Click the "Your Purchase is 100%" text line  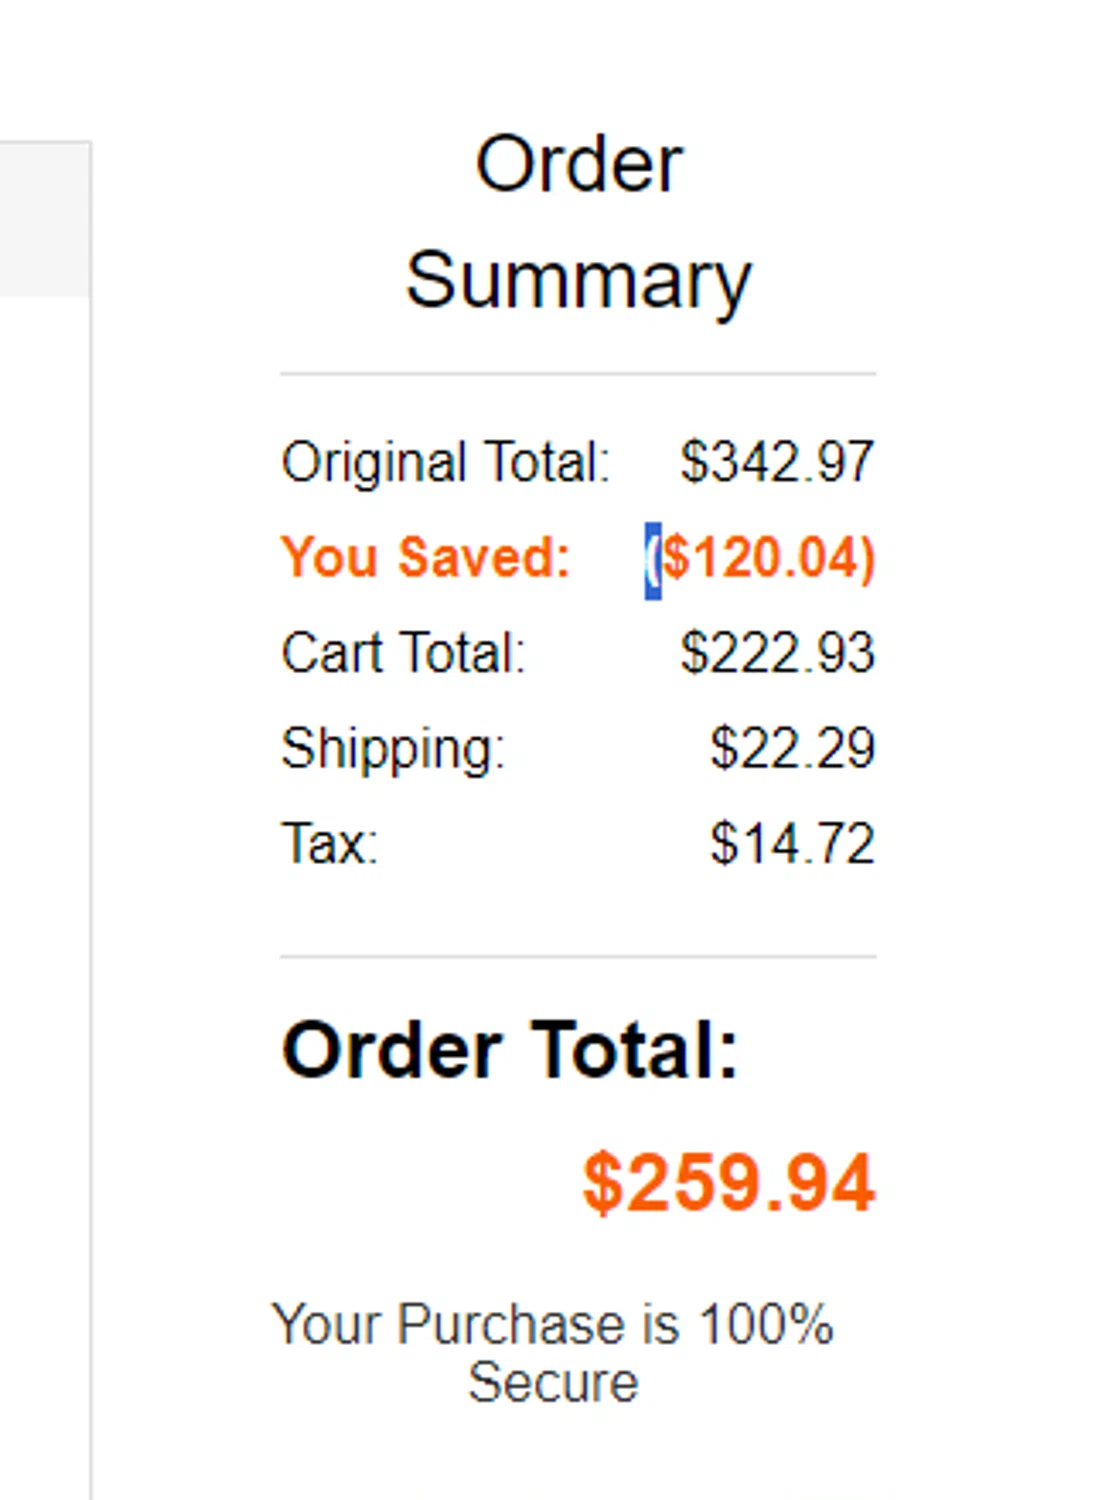point(552,1324)
